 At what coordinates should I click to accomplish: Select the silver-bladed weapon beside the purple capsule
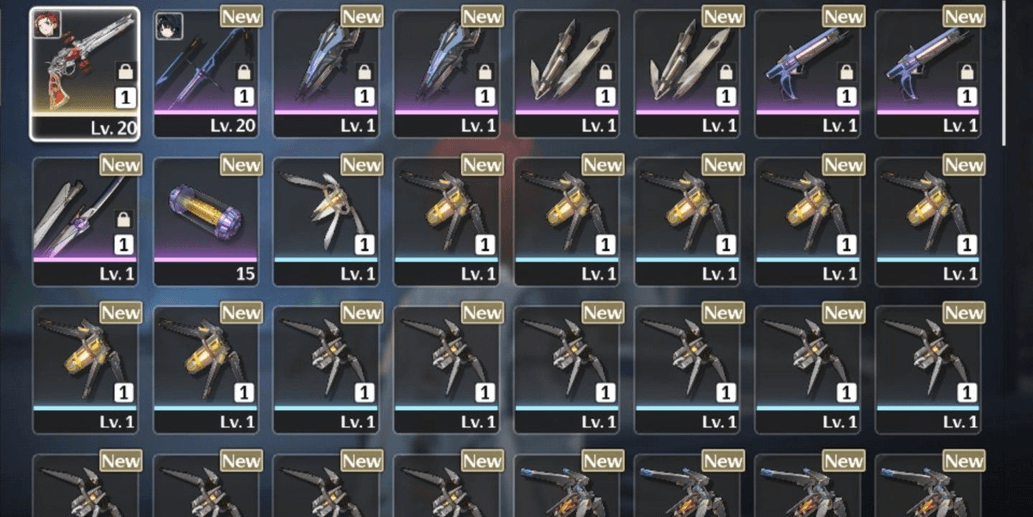click(326, 222)
